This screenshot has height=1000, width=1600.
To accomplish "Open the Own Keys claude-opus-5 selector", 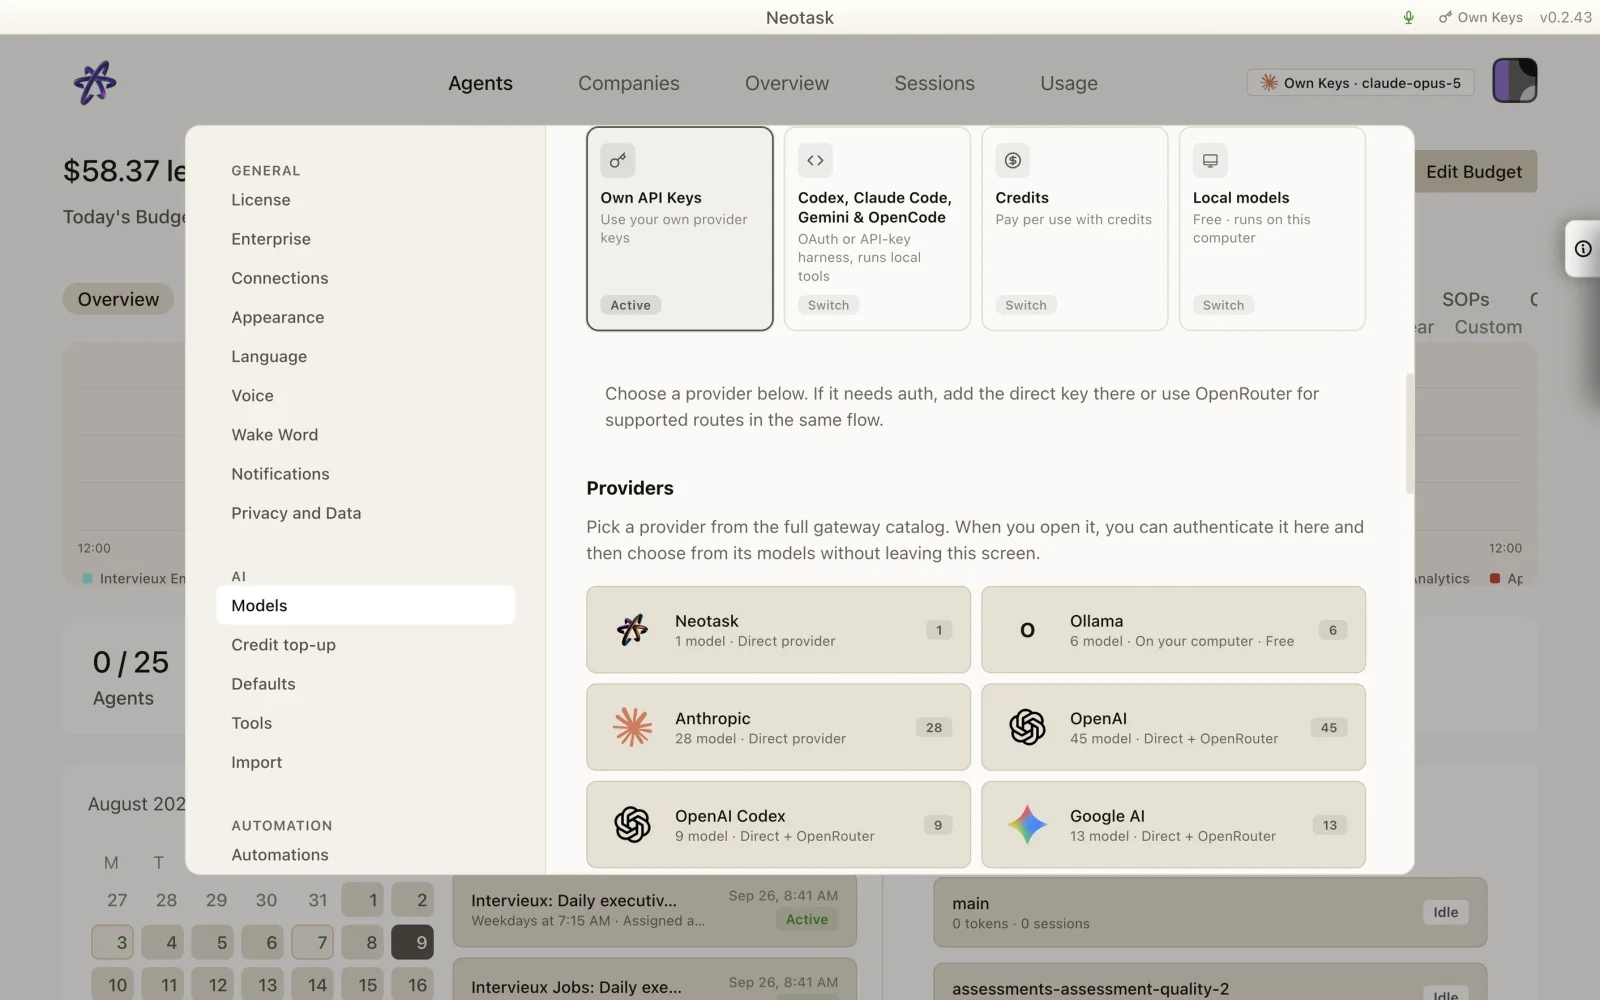I will click(x=1360, y=83).
